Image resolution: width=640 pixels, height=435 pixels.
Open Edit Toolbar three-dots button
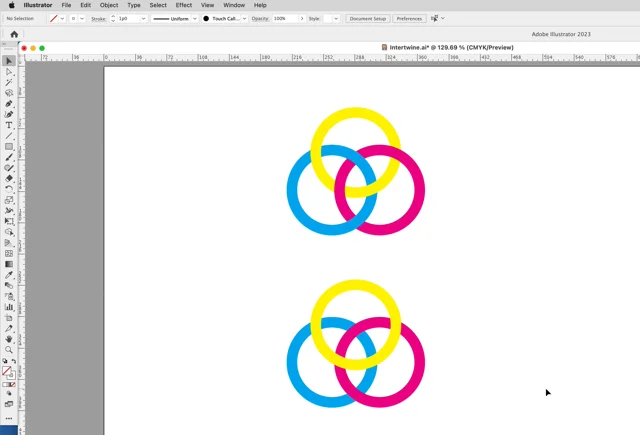pos(9,418)
